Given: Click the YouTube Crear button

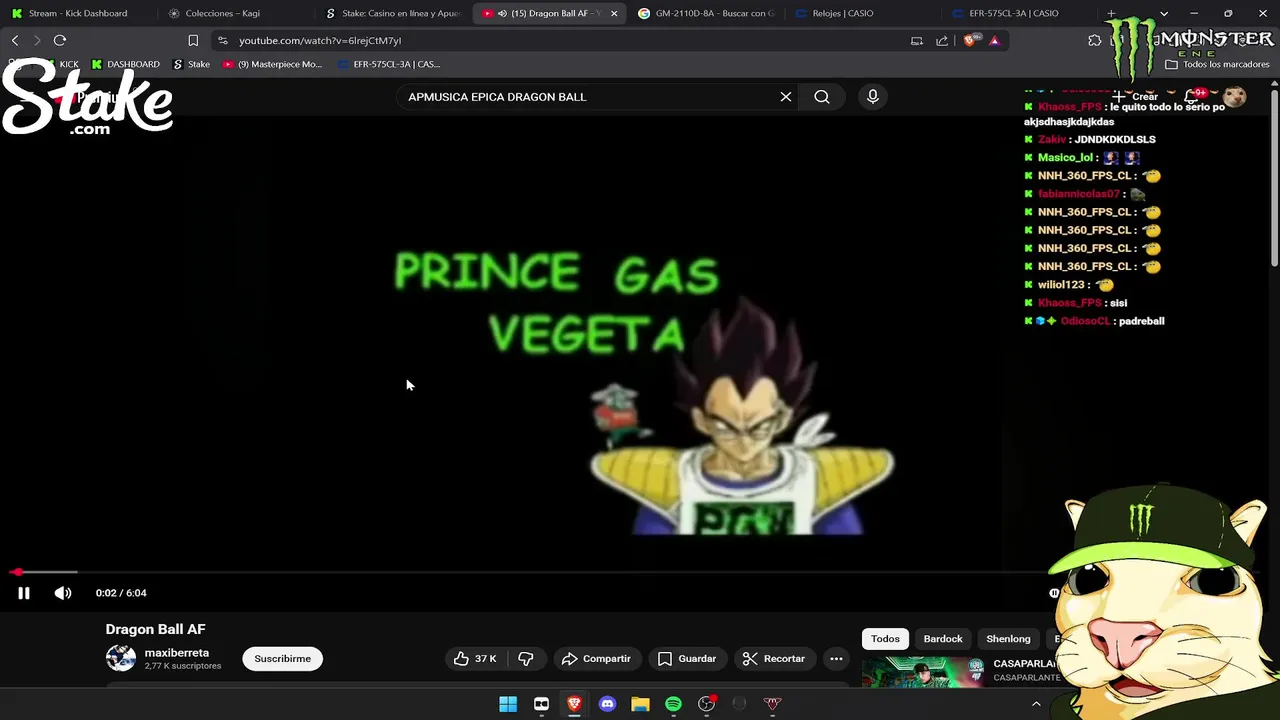Looking at the screenshot, I should click(1136, 97).
